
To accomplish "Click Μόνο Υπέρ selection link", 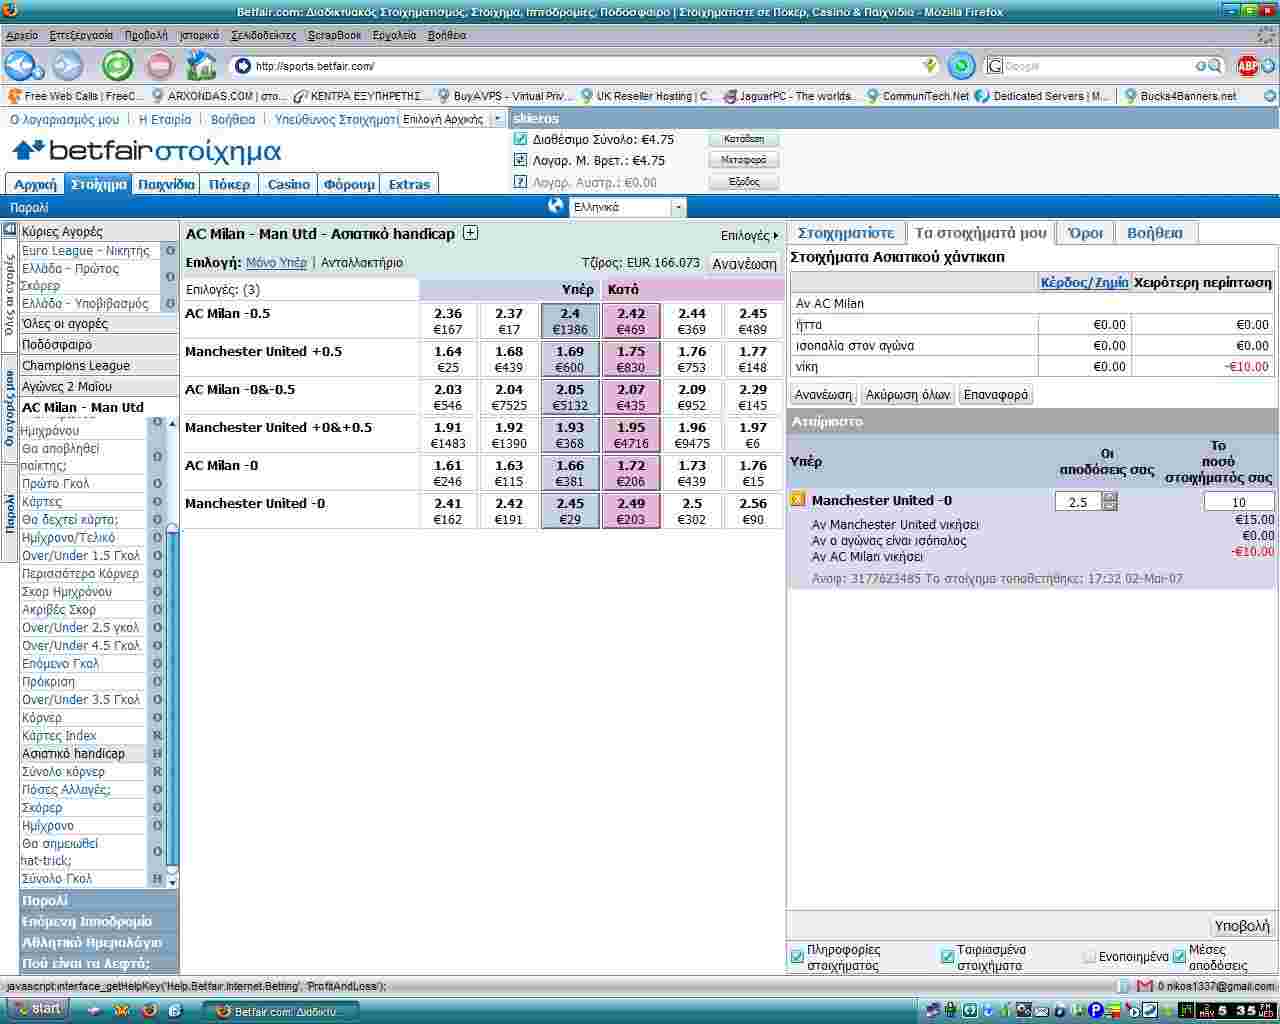I will (x=276, y=263).
